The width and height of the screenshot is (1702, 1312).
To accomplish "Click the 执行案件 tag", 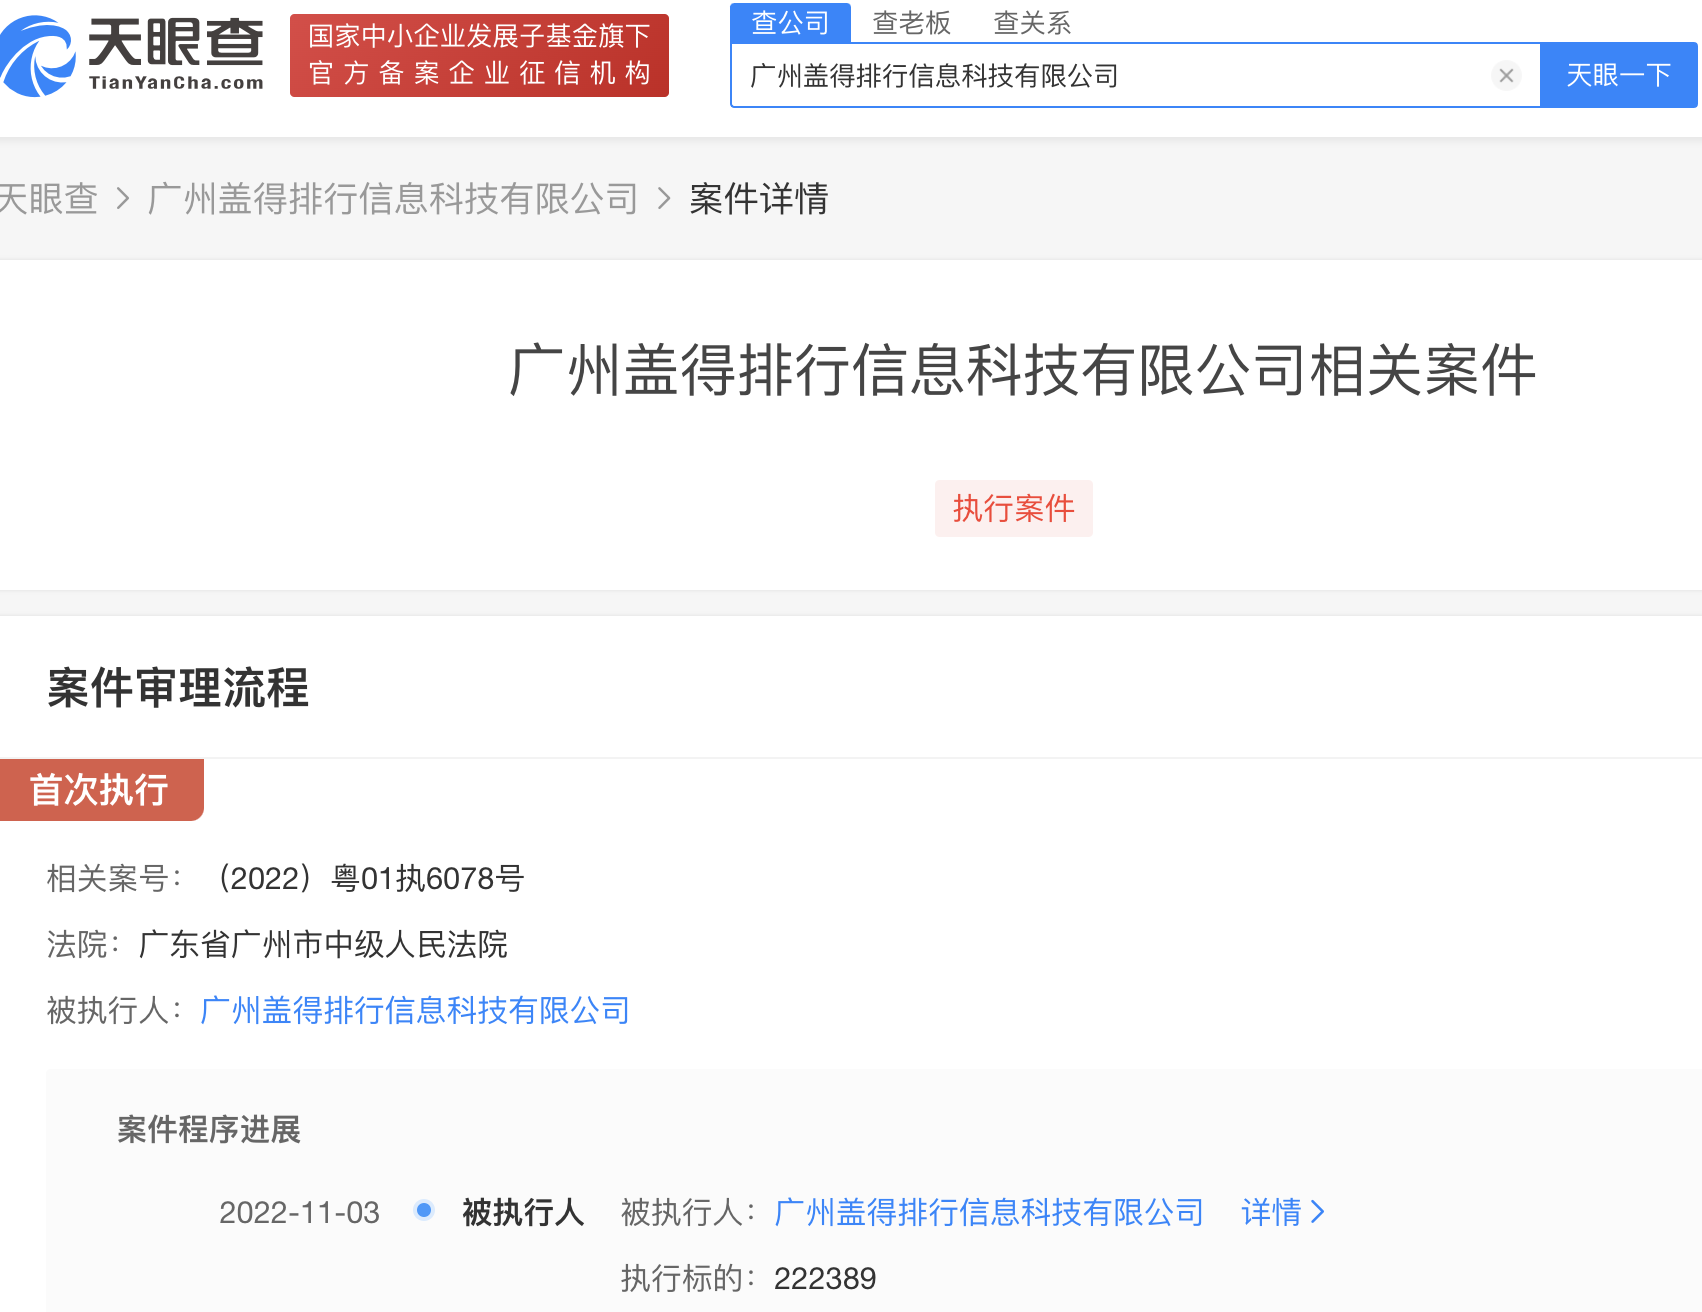I will click(1013, 509).
